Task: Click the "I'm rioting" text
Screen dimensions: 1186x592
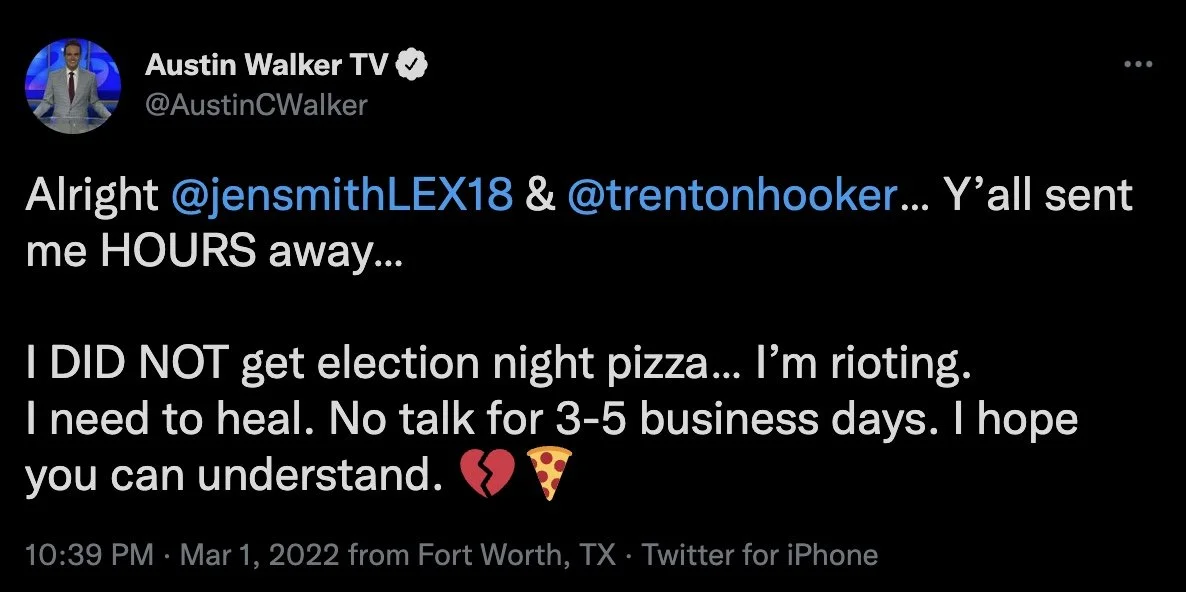Action: click(860, 366)
